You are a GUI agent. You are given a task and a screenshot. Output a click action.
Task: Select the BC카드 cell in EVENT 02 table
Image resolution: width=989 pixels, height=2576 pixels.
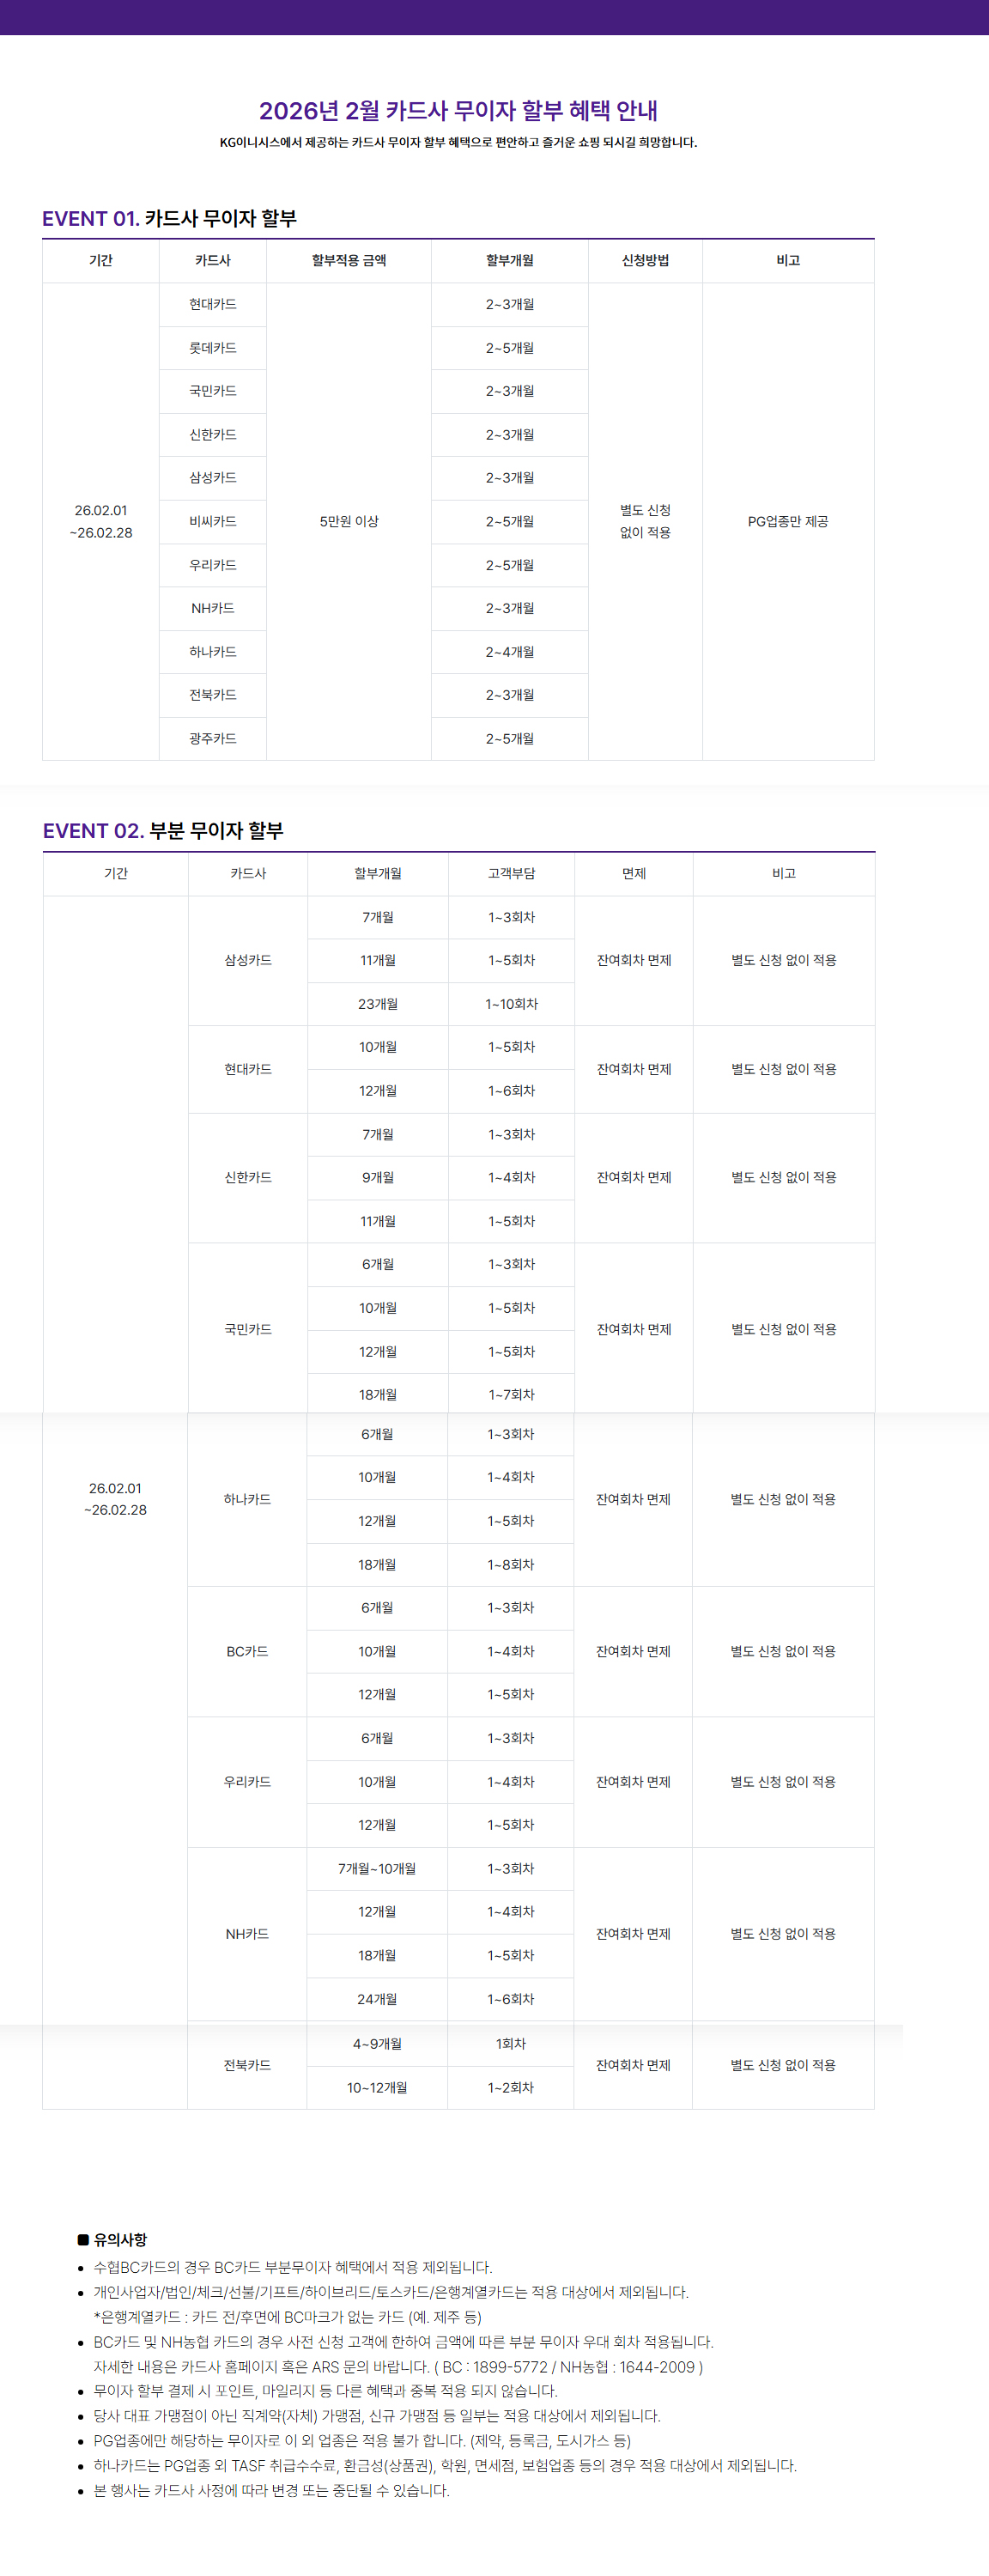(247, 1651)
